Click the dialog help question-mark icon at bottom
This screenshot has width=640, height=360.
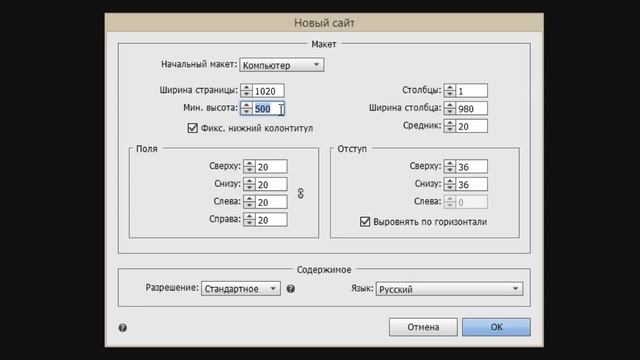pyautogui.click(x=122, y=328)
